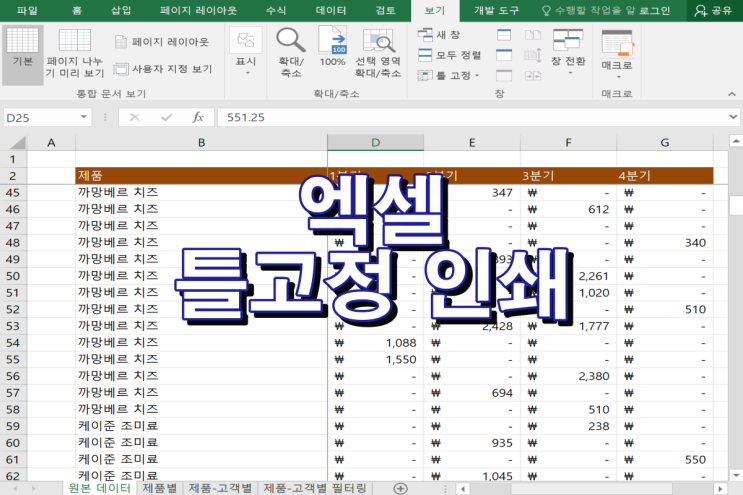Open 사용자 지정 보기 custom views
This screenshot has height=495, width=743.
[163, 69]
